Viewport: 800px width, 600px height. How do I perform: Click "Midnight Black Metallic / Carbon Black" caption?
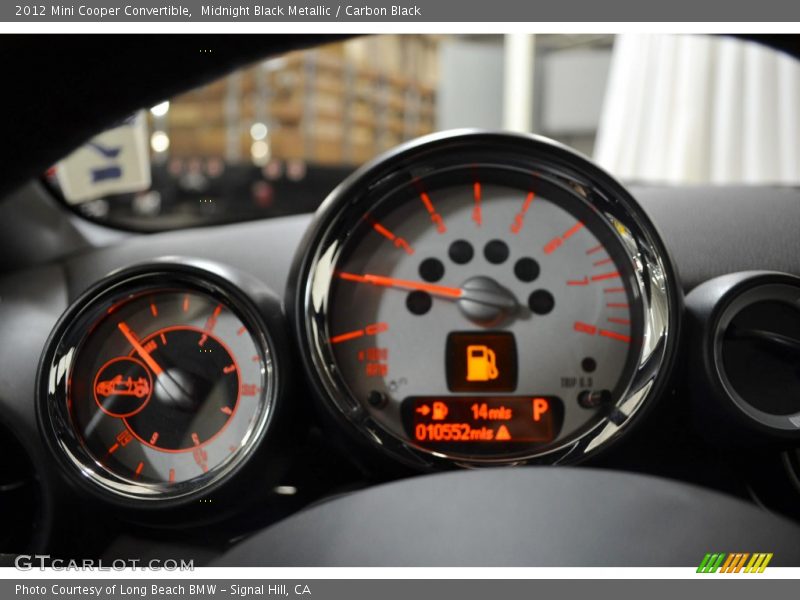pos(310,10)
